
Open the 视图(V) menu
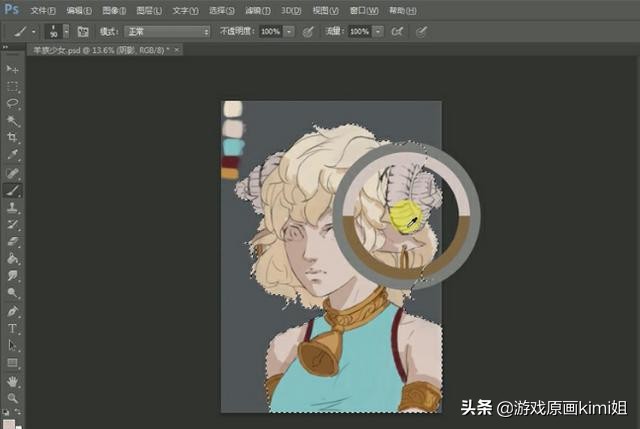325,11
